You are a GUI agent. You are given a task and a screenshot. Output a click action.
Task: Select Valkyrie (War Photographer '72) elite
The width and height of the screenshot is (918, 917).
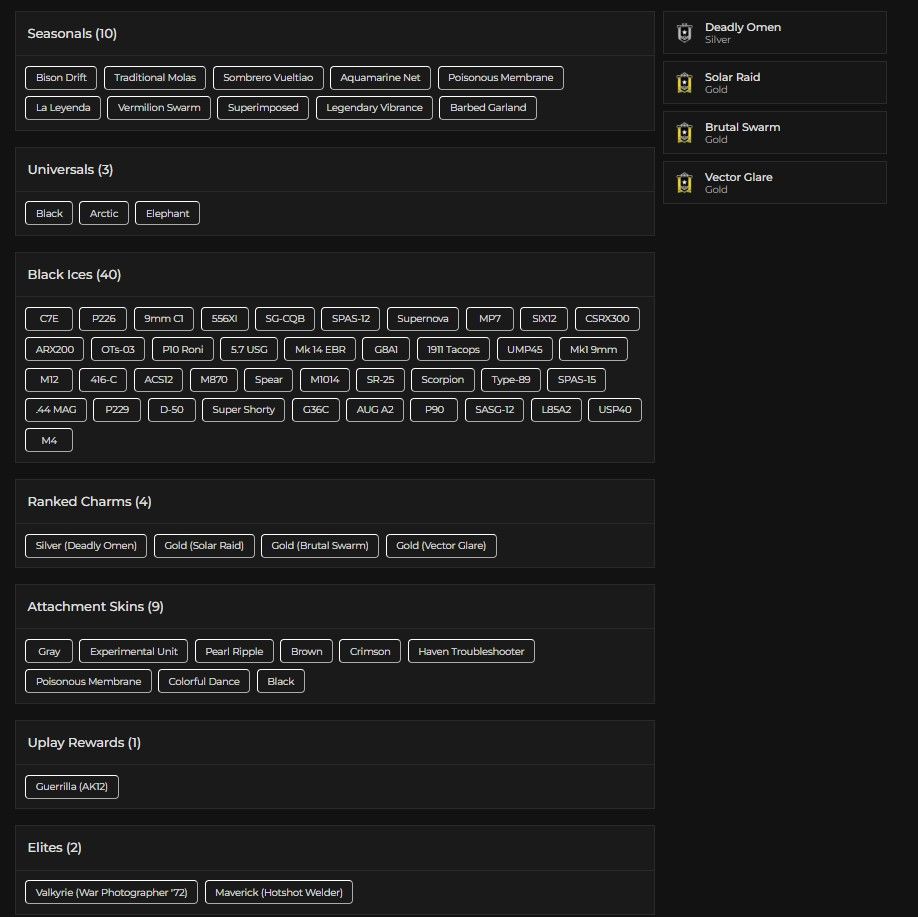[112, 893]
